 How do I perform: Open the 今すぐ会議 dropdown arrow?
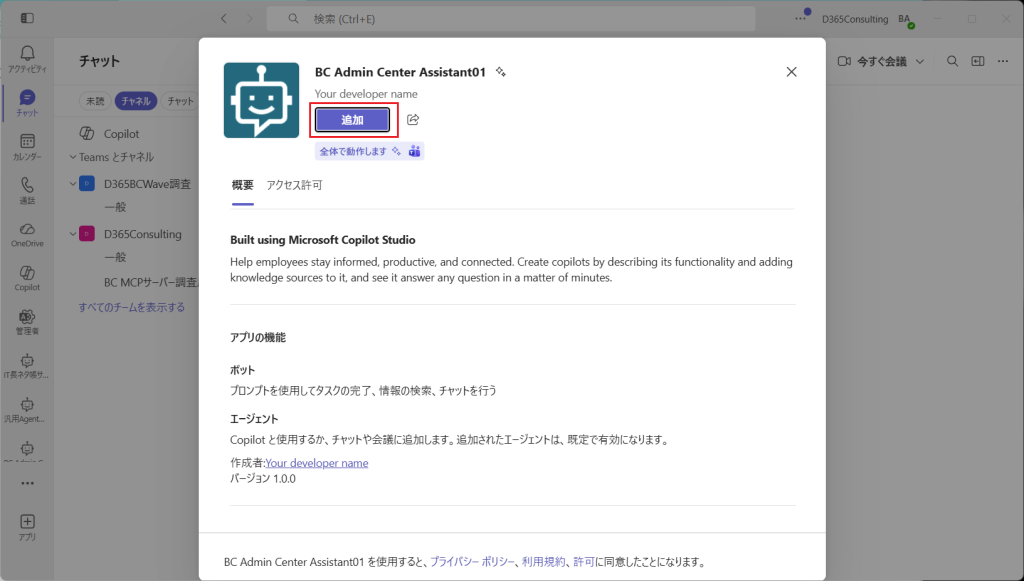pyautogui.click(x=920, y=61)
